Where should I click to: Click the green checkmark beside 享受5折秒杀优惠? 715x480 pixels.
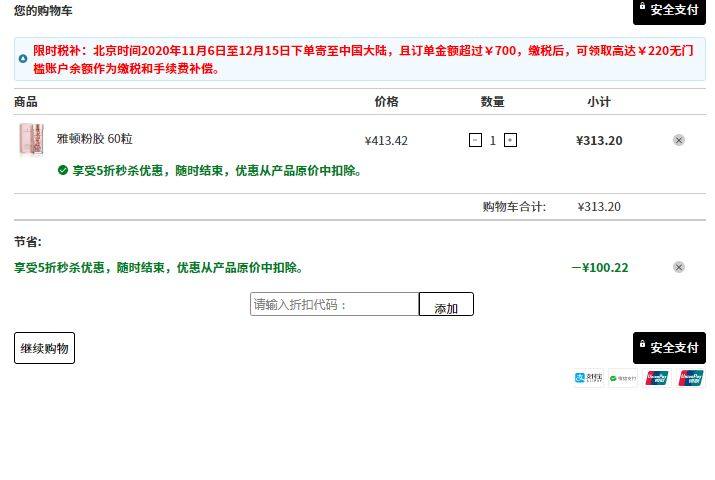click(x=63, y=170)
